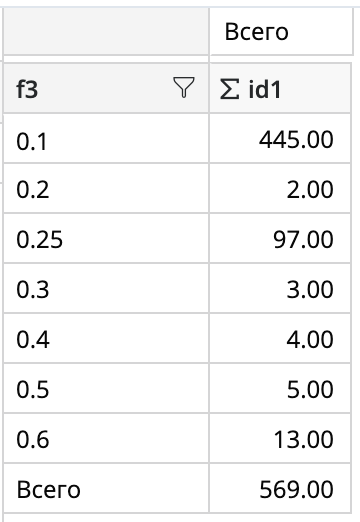
Task: Click the top Всего column header
Action: [x=282, y=32]
